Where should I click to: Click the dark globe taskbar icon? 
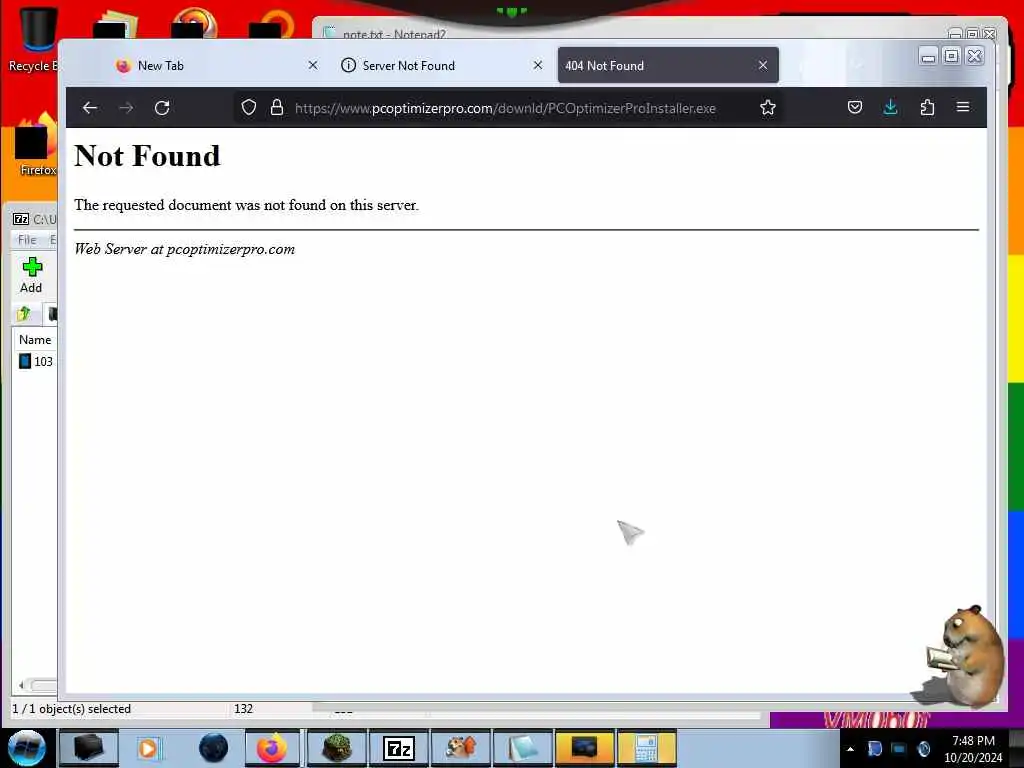pos(214,748)
